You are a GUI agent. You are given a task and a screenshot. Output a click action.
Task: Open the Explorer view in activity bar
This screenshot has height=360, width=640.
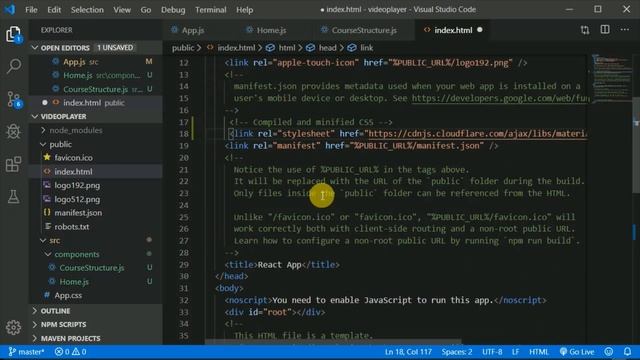tap(13, 34)
